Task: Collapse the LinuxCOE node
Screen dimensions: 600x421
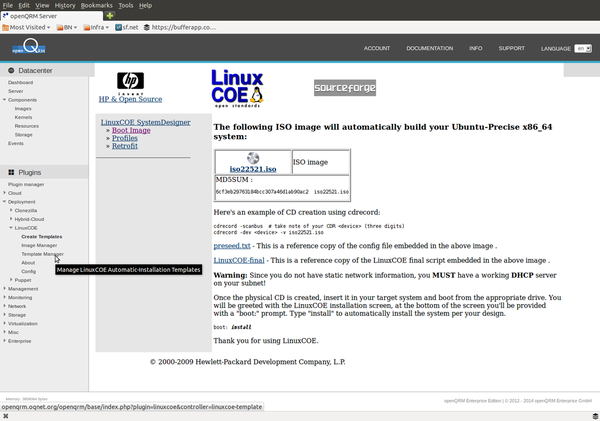Action: tap(11, 228)
